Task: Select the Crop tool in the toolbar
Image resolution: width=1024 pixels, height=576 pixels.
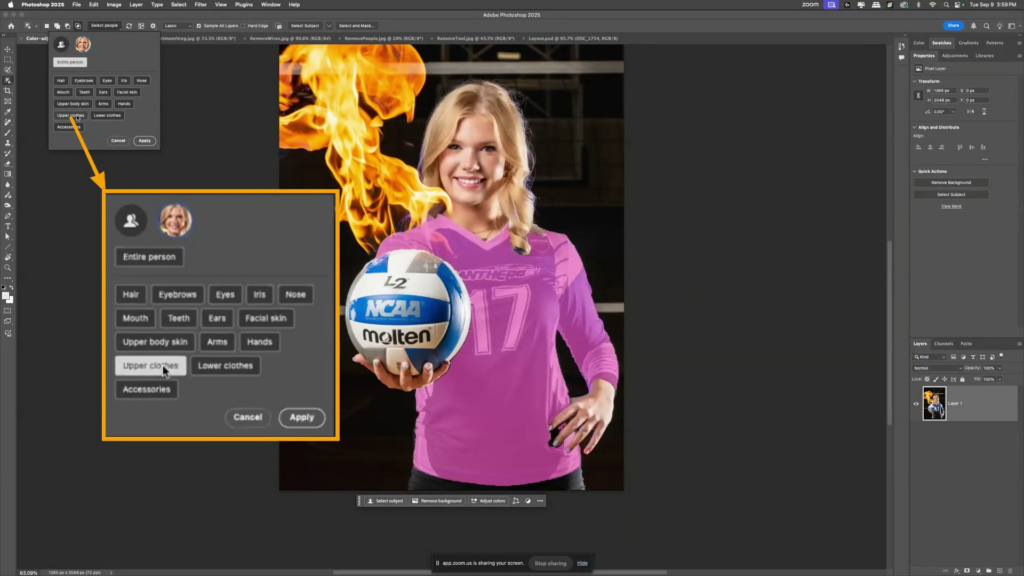Action: point(7,90)
